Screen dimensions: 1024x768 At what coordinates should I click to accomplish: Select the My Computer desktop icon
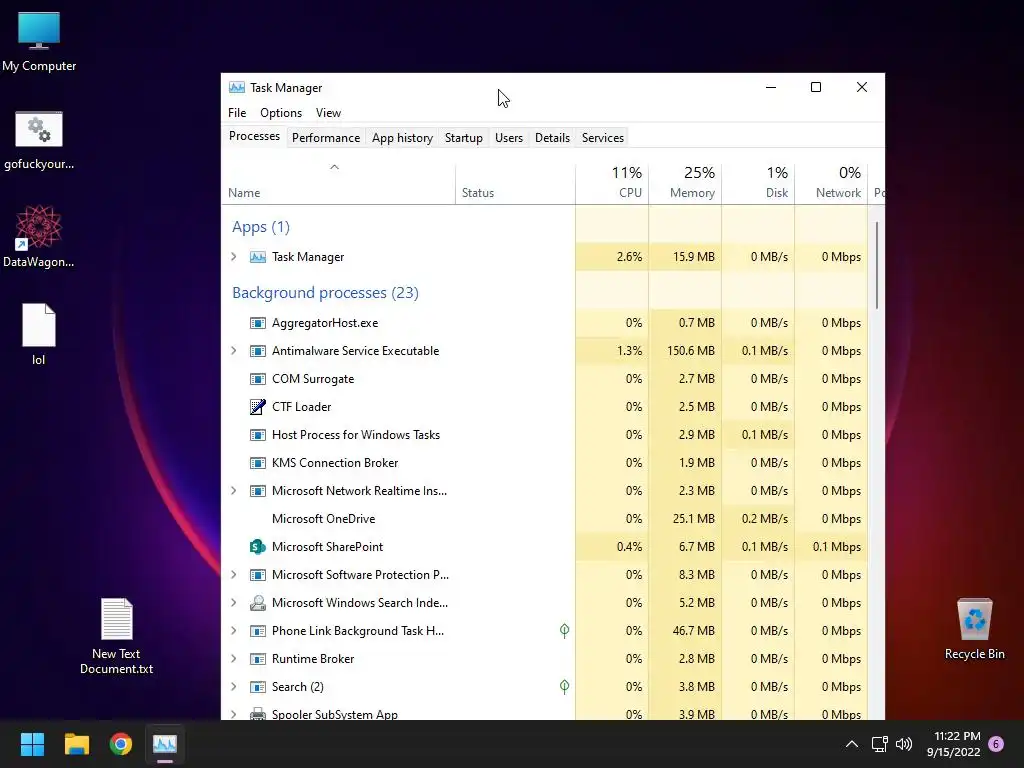39,42
